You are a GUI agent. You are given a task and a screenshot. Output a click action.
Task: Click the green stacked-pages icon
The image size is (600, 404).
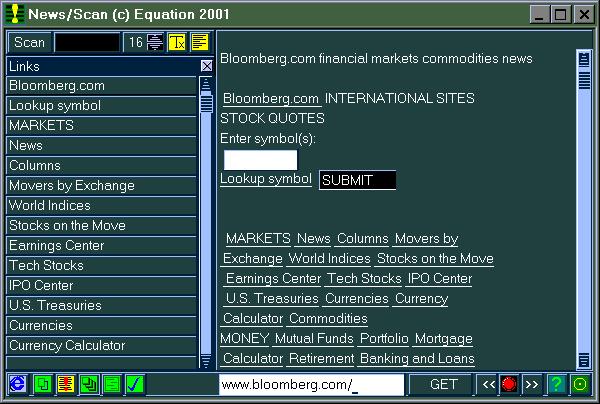pyautogui.click(x=89, y=384)
